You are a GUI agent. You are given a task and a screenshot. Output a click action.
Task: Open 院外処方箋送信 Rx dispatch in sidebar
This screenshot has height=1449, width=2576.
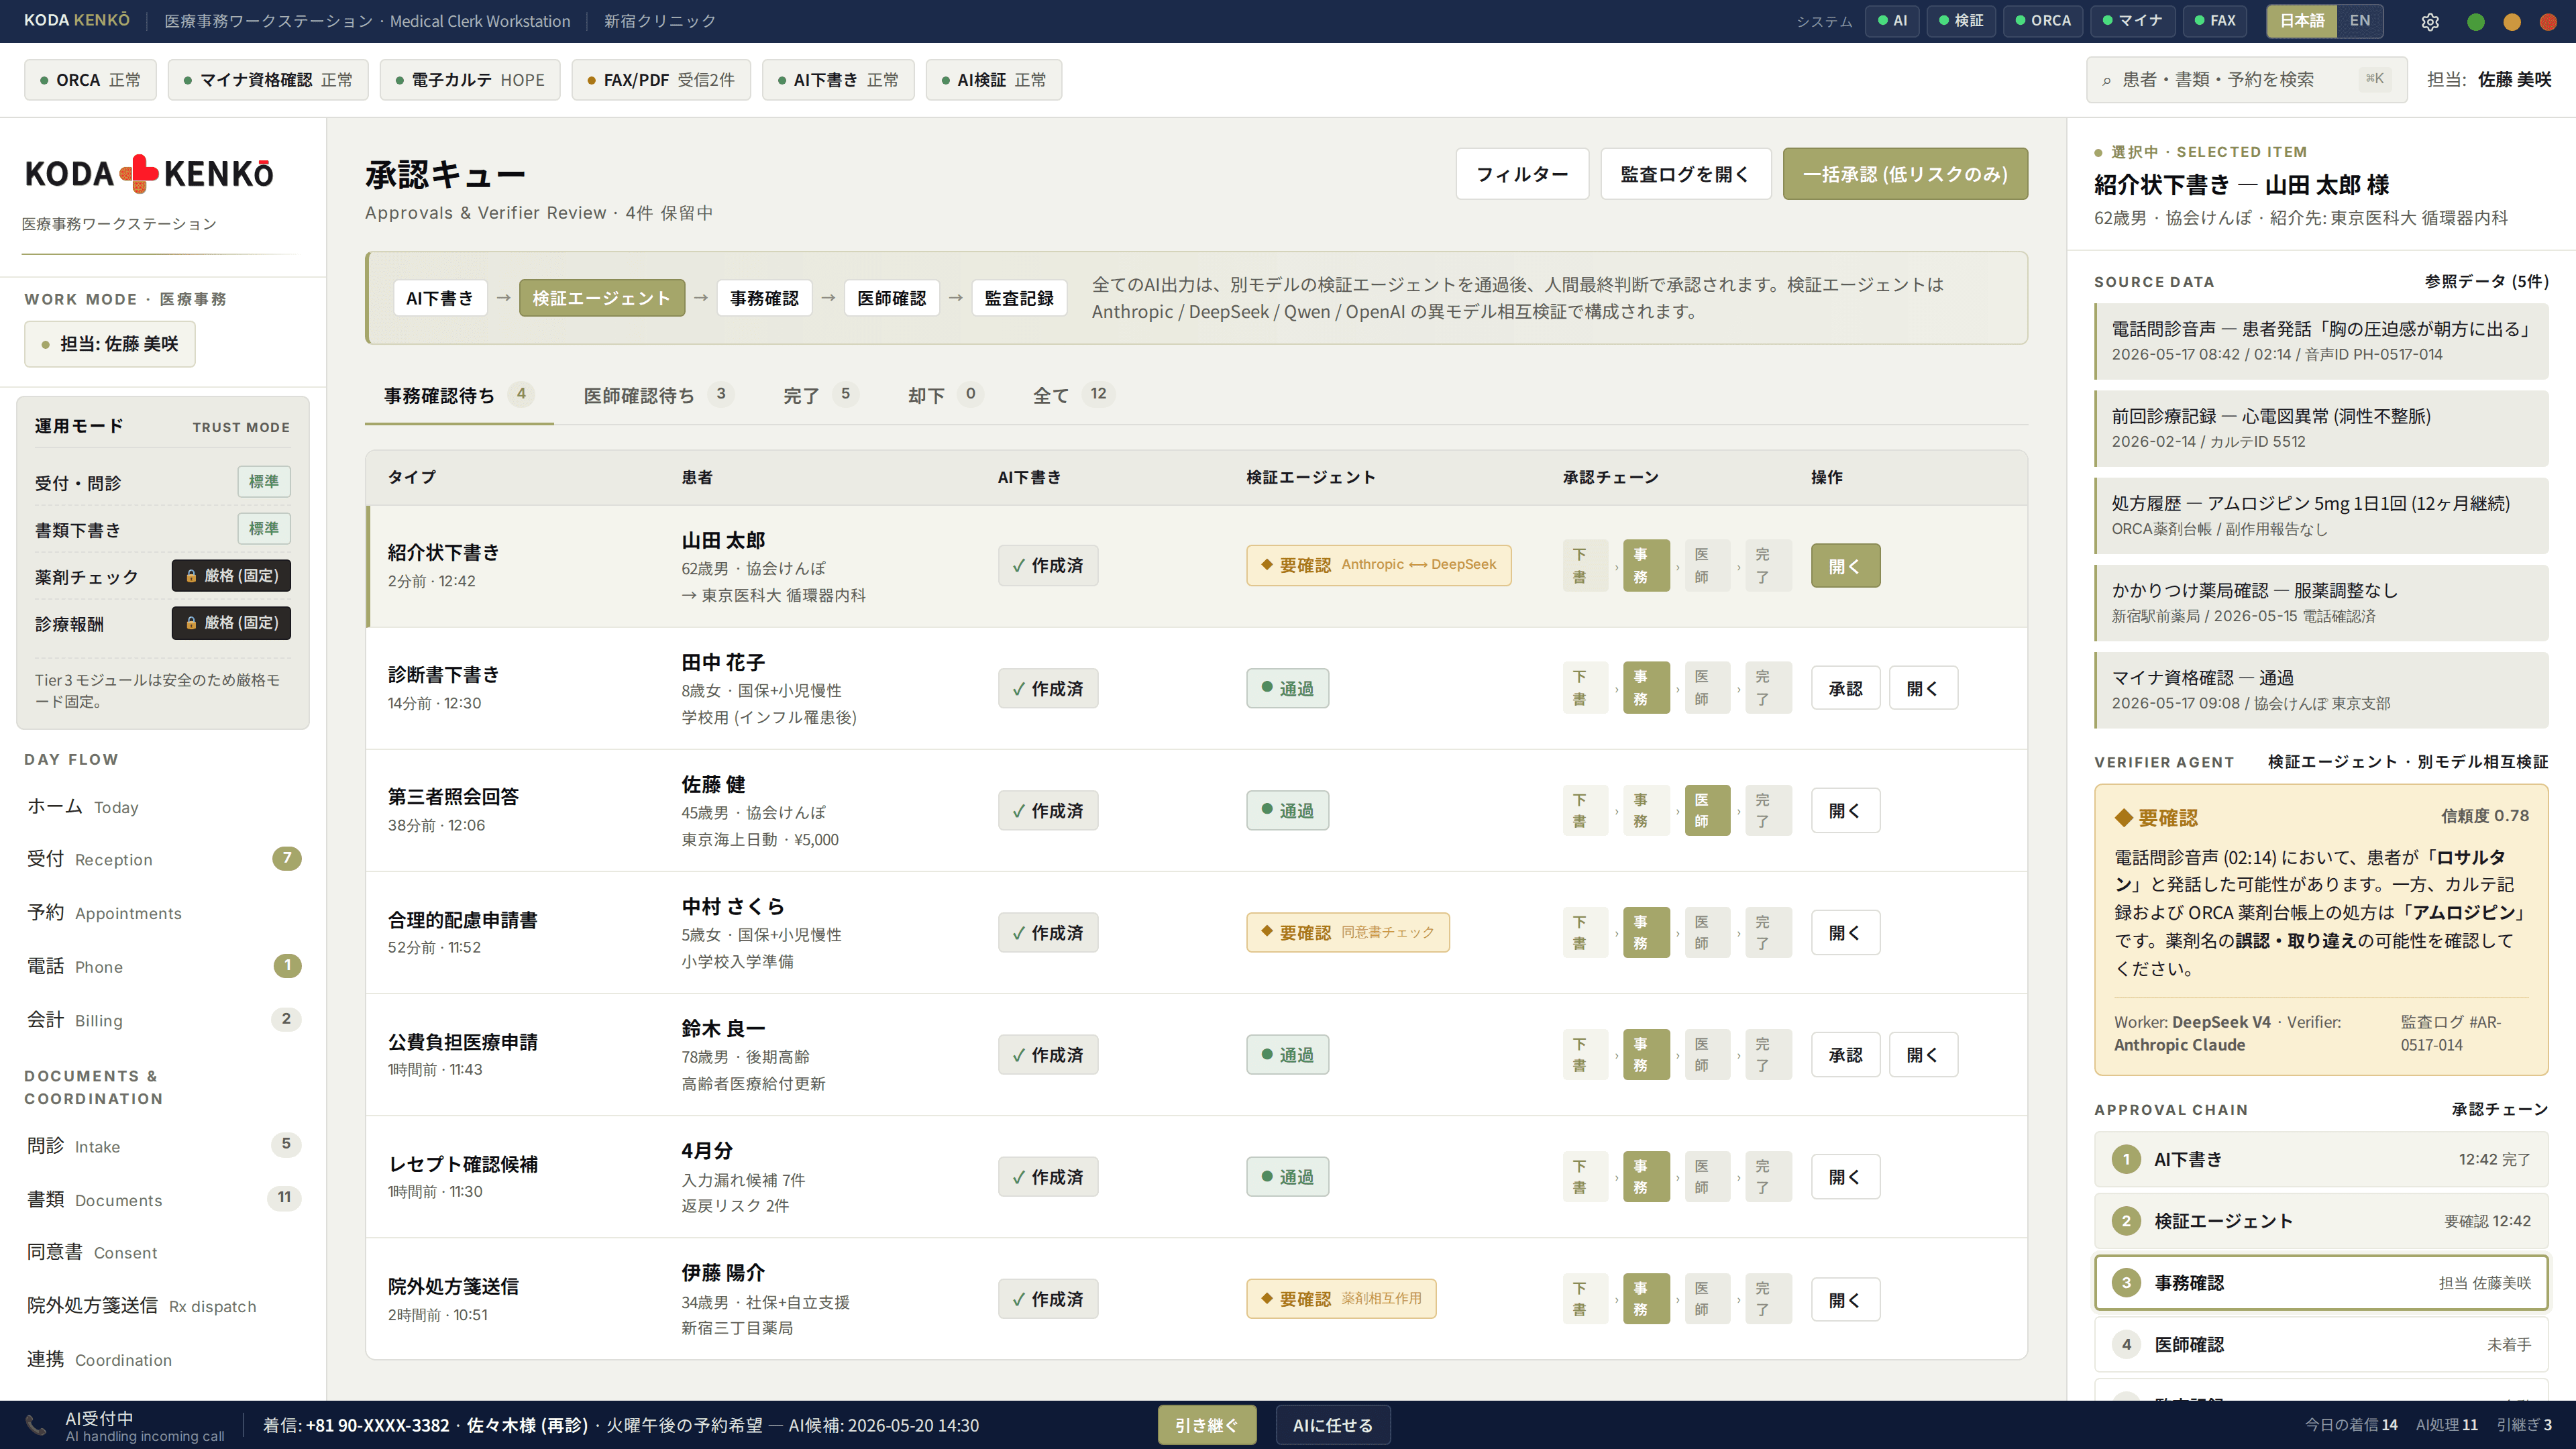click(x=163, y=1306)
